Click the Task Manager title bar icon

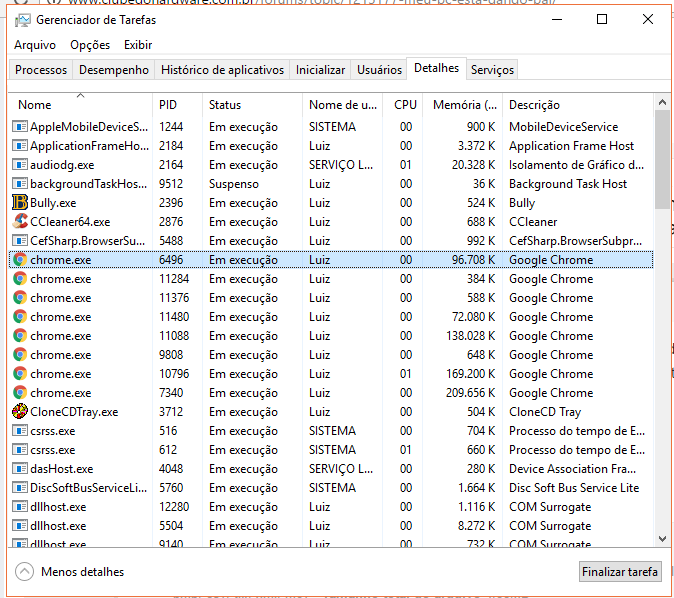point(22,20)
